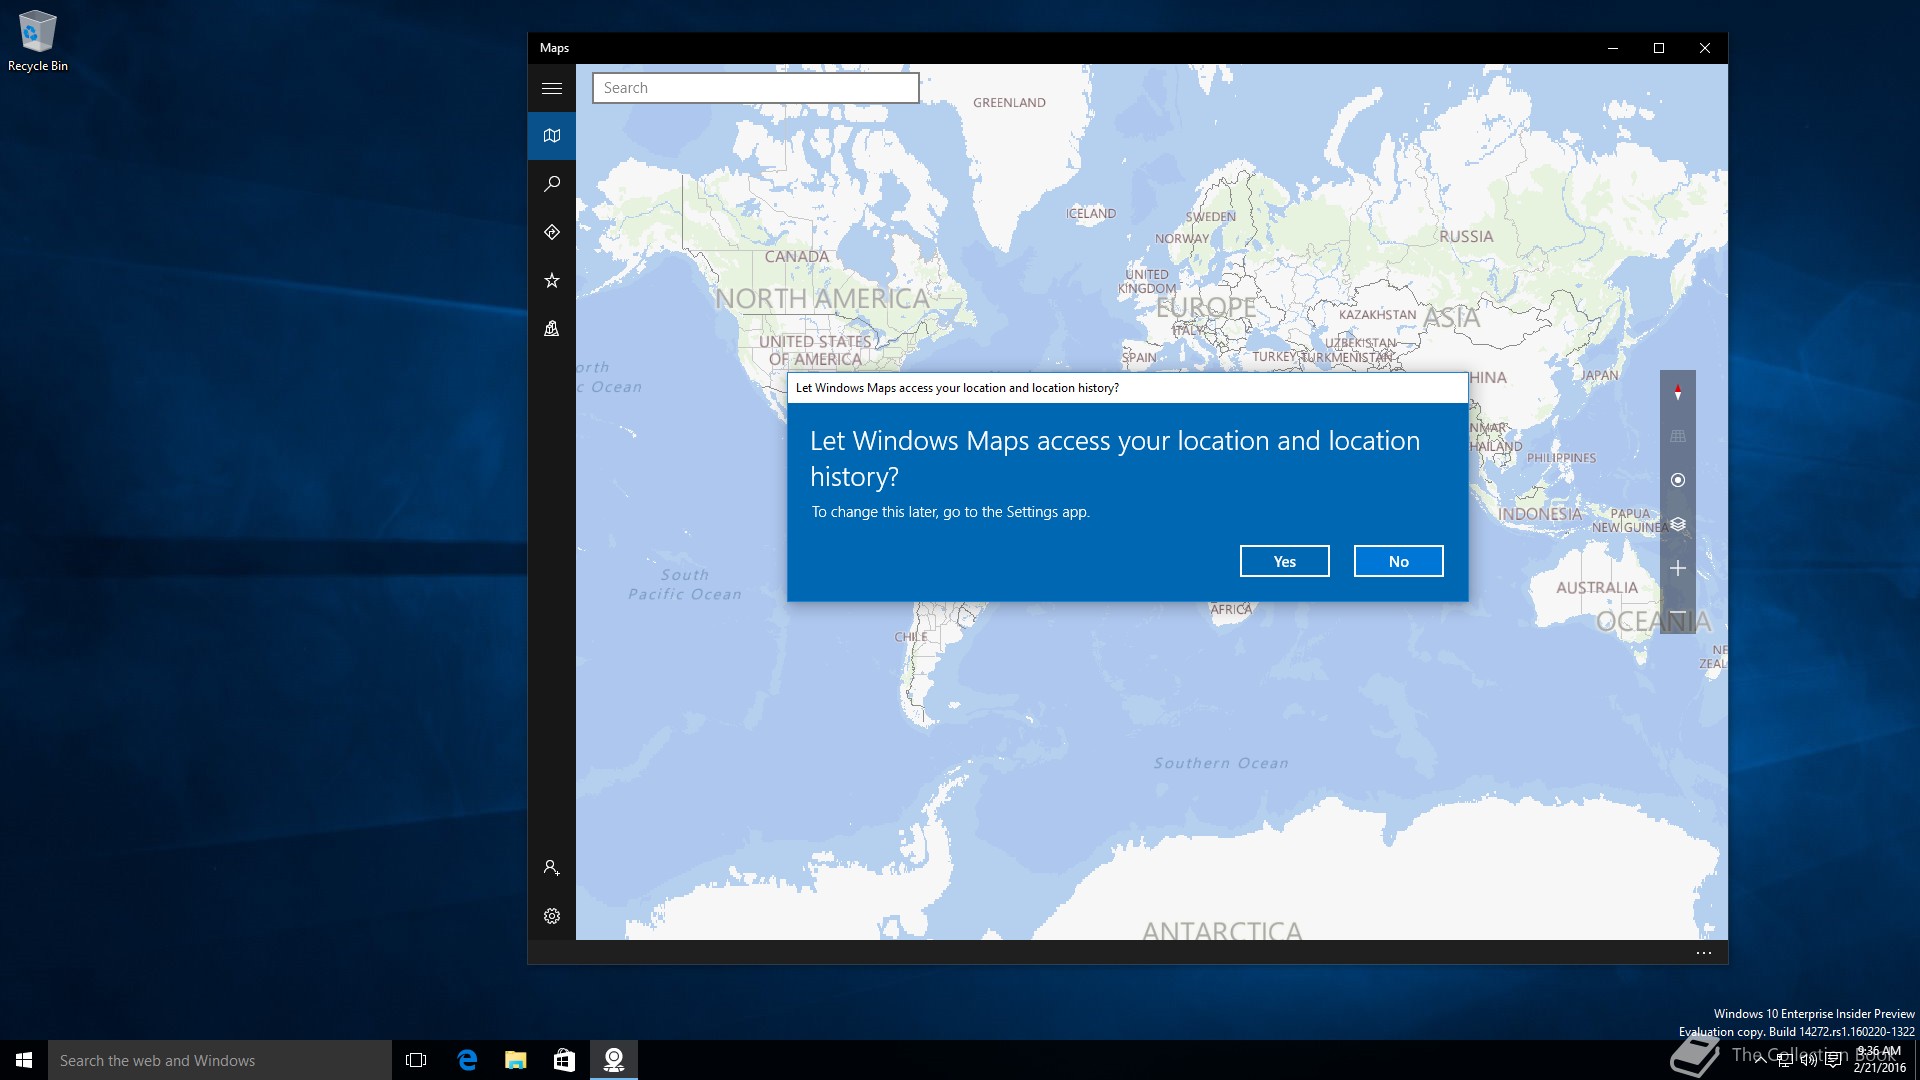Image resolution: width=1920 pixels, height=1080 pixels.
Task: Open Favorites star in sidebar
Action: point(551,280)
